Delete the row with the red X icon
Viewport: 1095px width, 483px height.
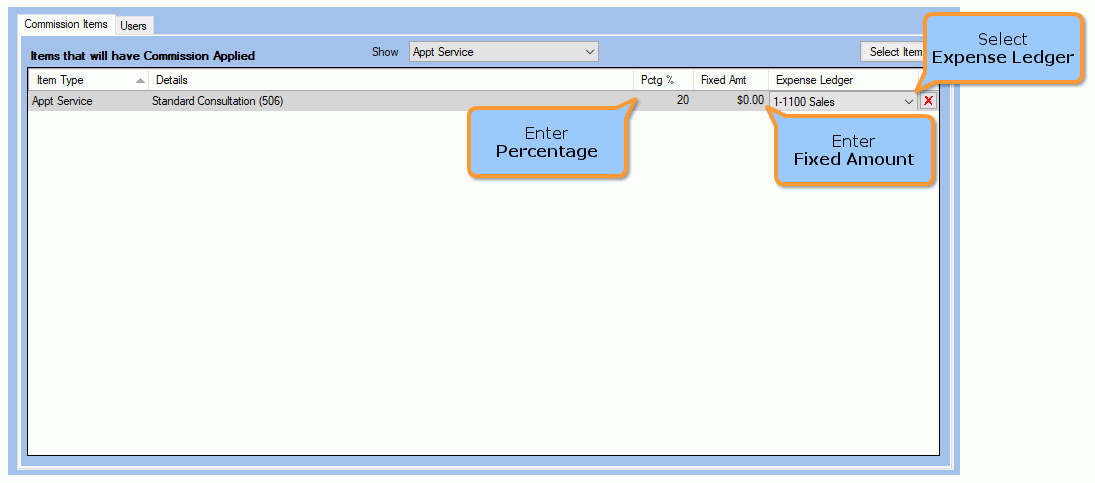pyautogui.click(x=928, y=101)
